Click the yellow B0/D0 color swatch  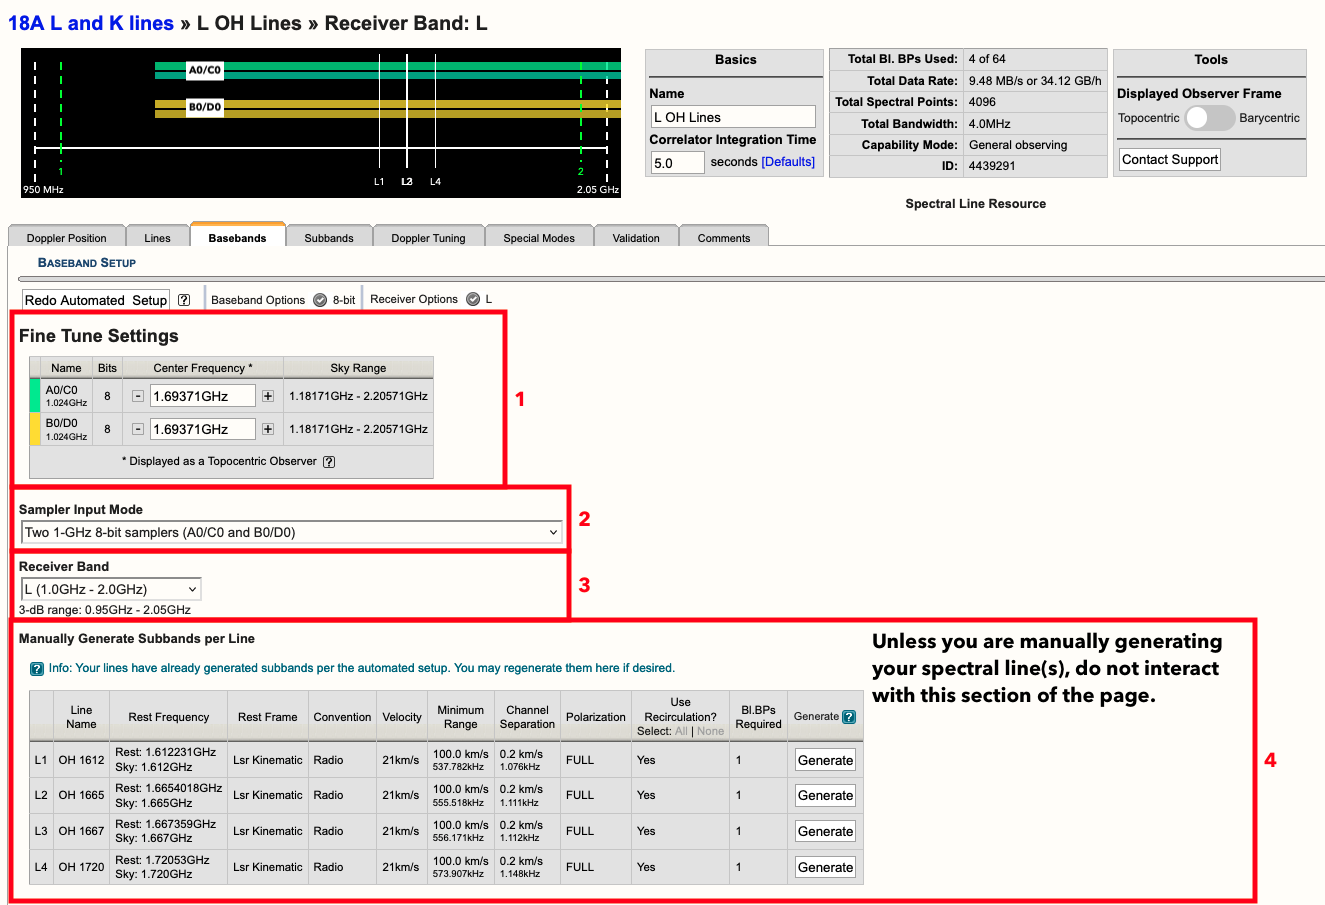tap(35, 429)
